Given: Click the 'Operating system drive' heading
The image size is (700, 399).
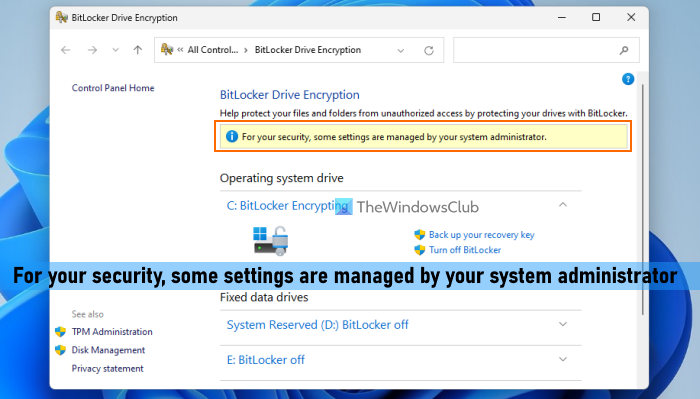Looking at the screenshot, I should click(x=282, y=178).
